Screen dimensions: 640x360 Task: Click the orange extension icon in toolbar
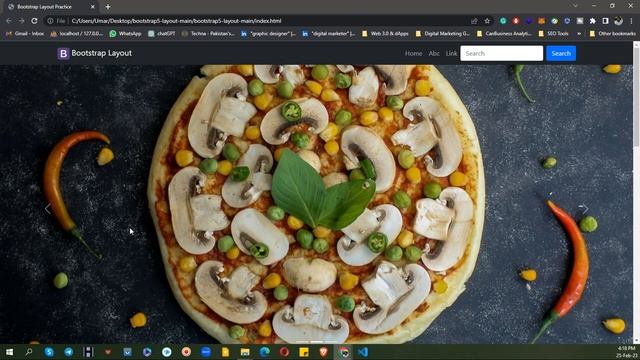pyautogui.click(x=542, y=21)
